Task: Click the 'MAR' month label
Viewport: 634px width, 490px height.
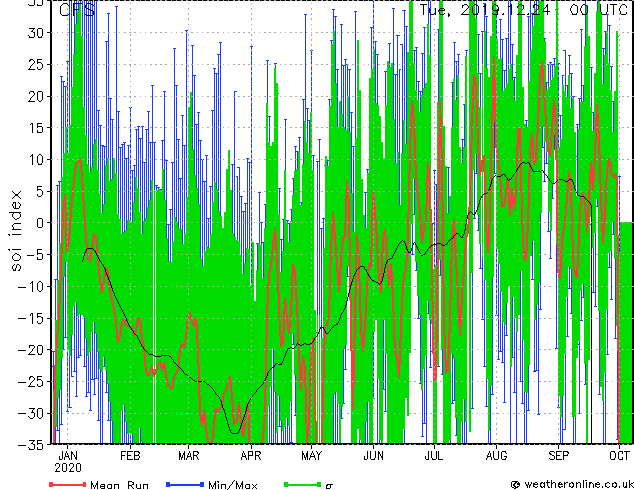Action: coord(189,456)
